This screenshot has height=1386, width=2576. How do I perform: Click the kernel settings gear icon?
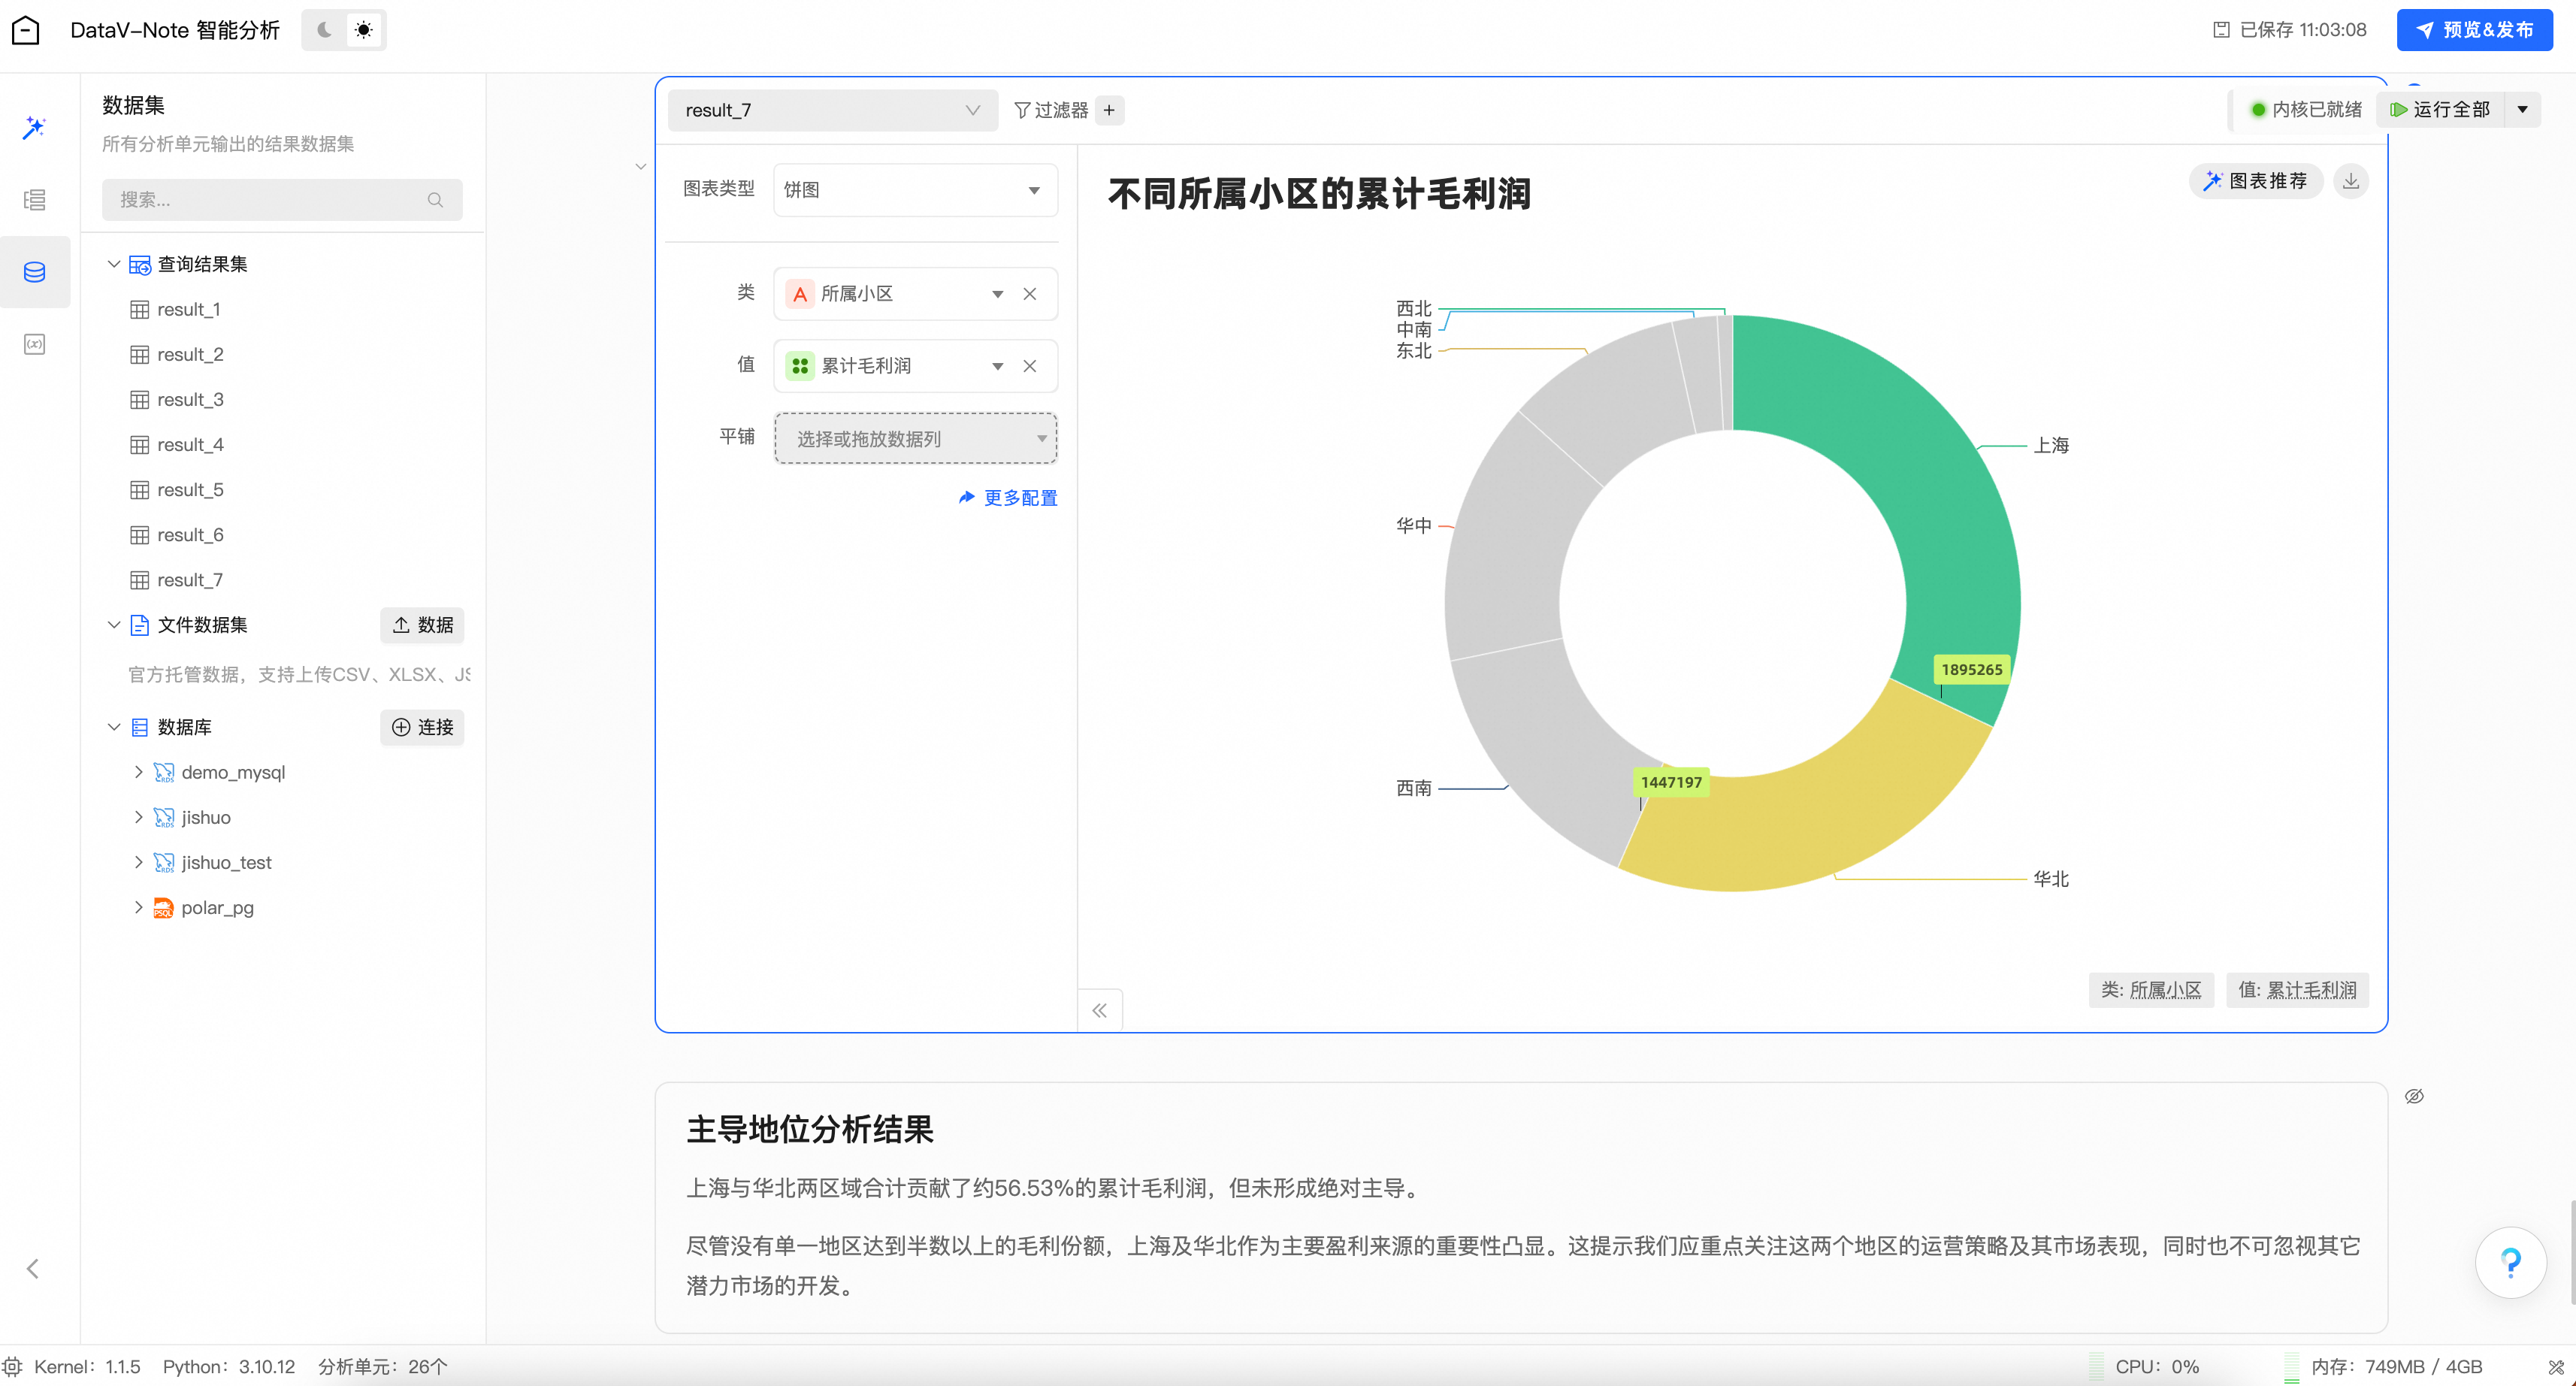[12, 1366]
